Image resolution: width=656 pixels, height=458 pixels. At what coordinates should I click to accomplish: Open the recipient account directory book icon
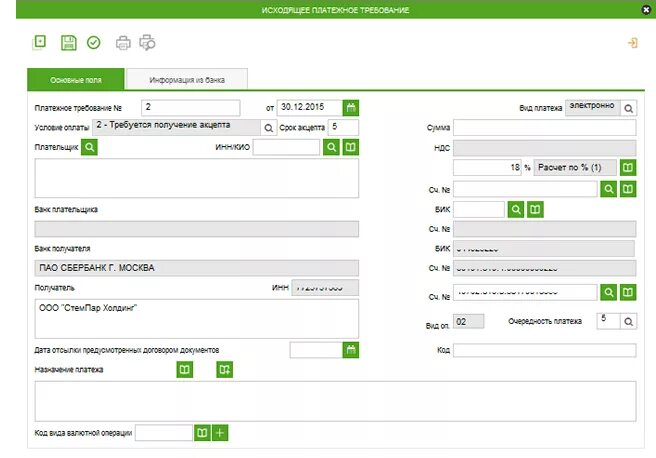[x=628, y=292]
